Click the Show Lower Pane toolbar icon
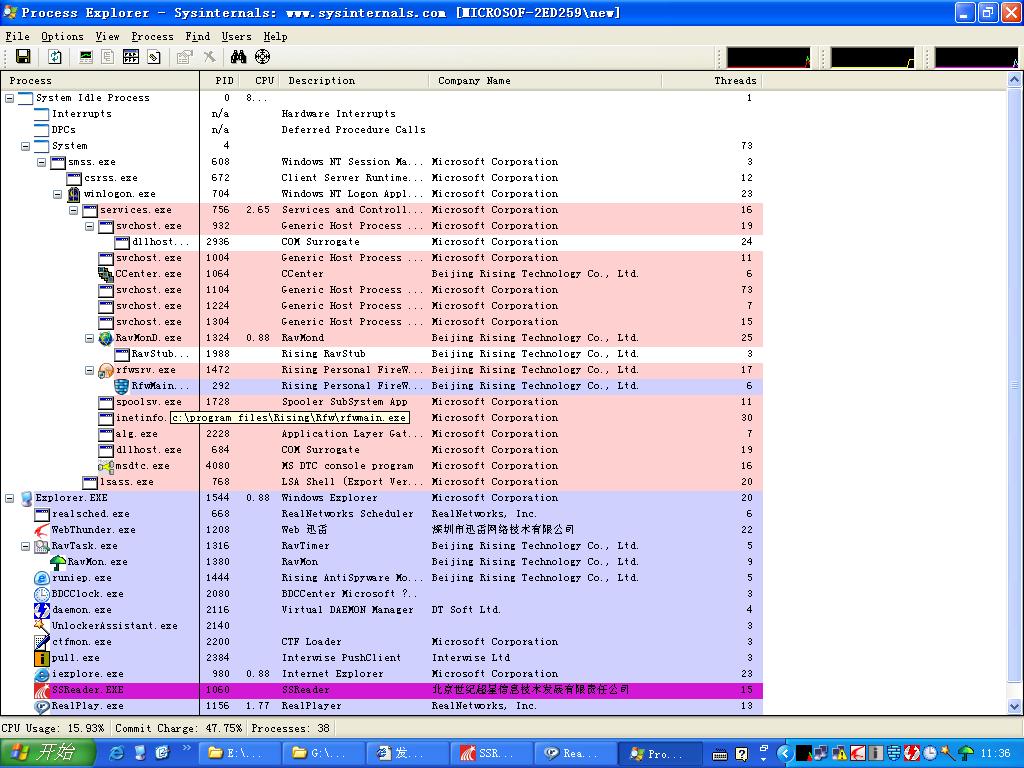 point(131,57)
